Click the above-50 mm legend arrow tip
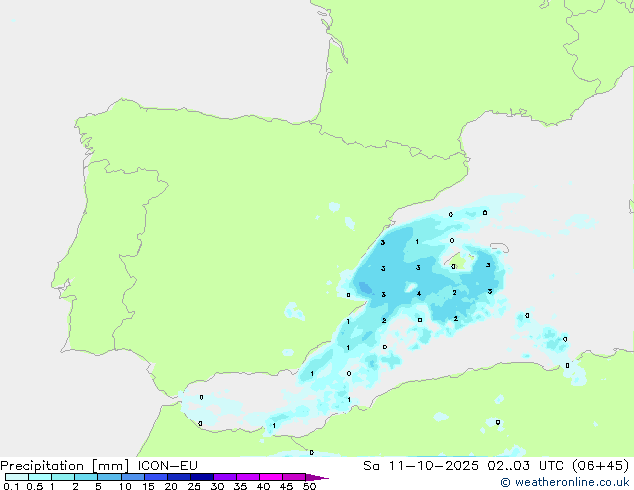This screenshot has height=490, width=634. pyautogui.click(x=317, y=477)
